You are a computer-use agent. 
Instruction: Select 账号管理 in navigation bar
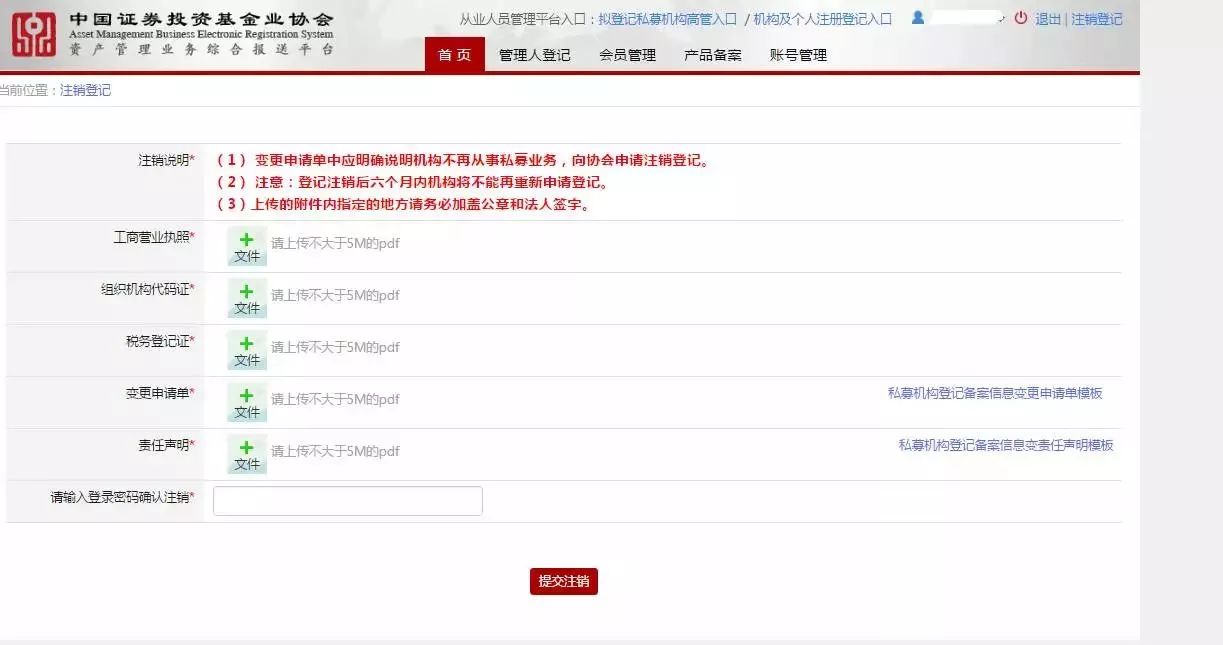[798, 55]
